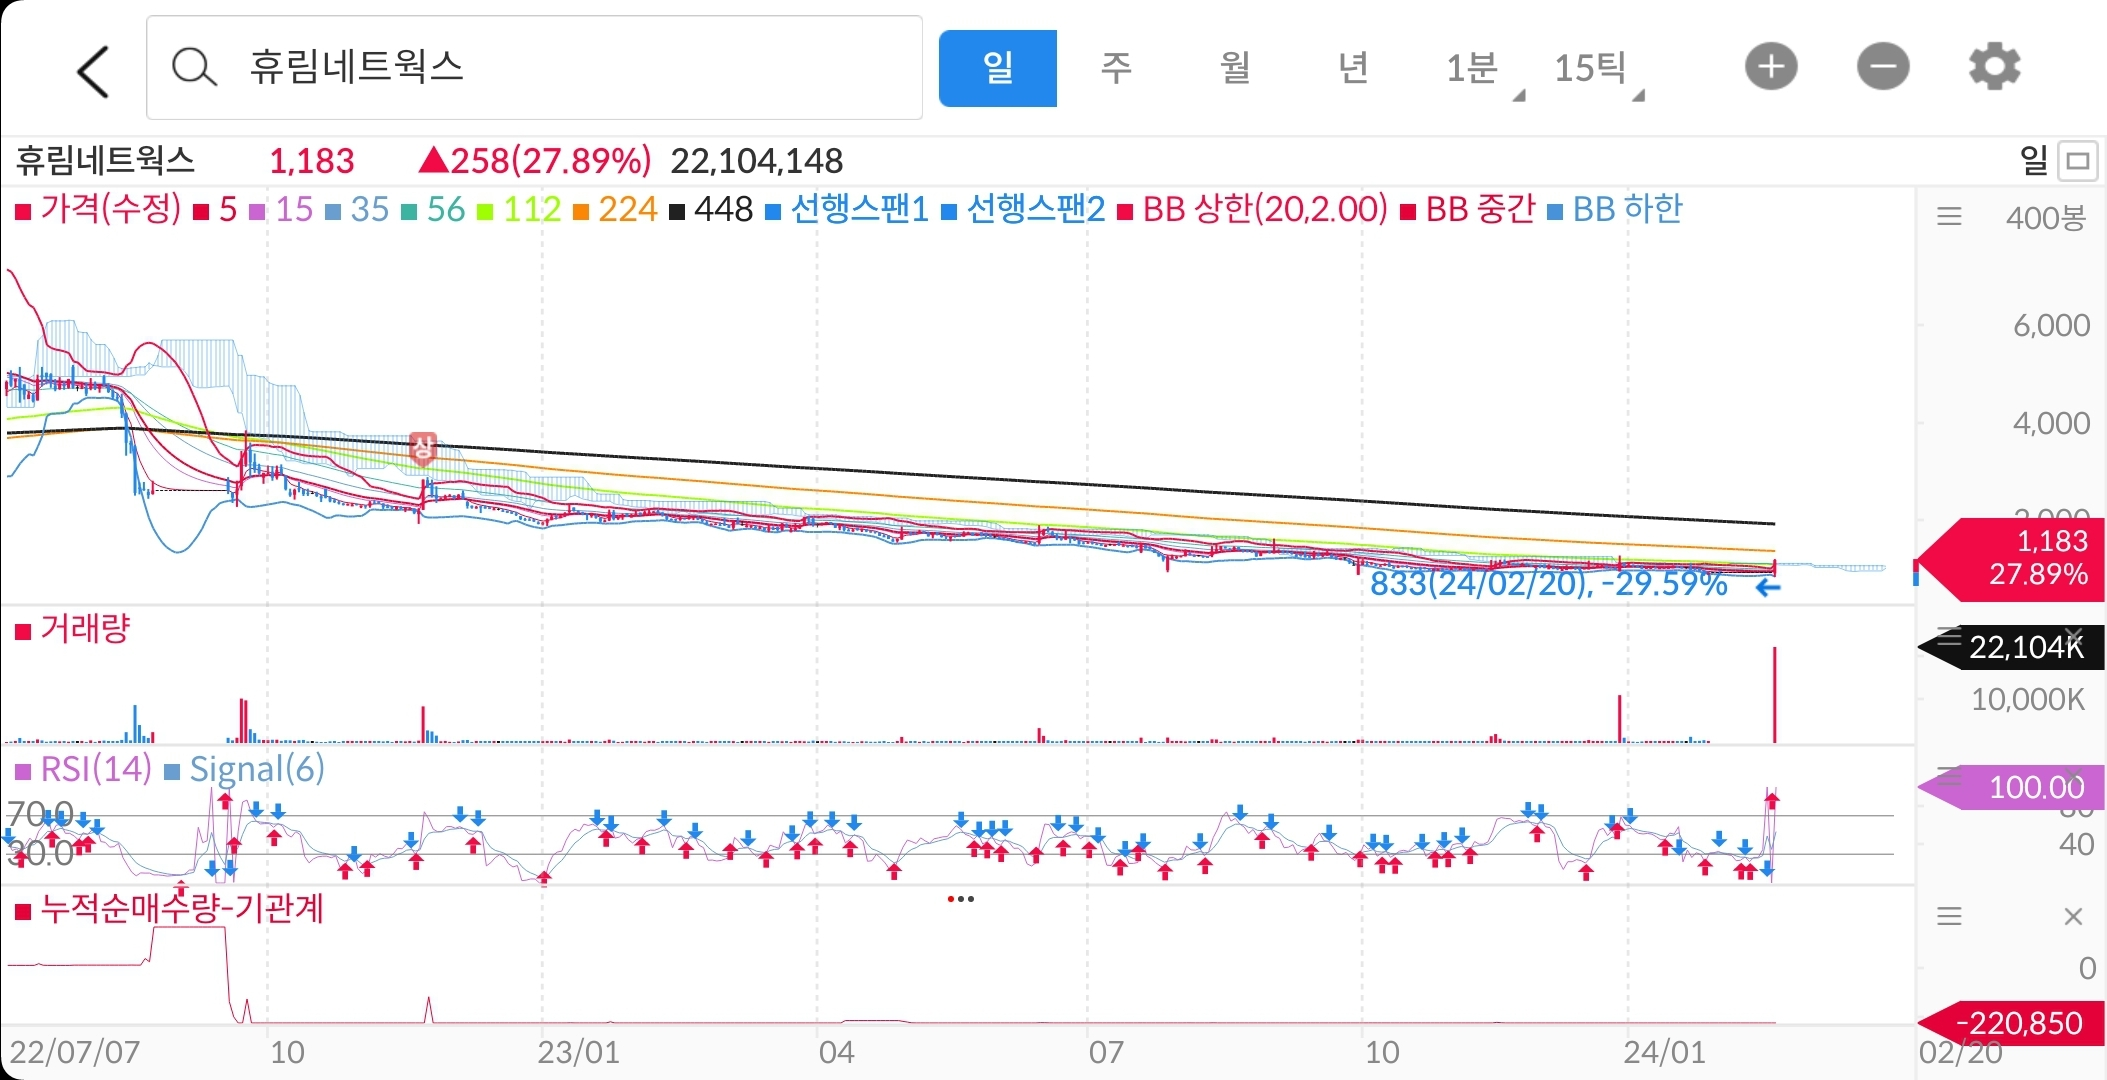Tap the BB 중간 legend entry
2107x1080 pixels.
[1467, 209]
